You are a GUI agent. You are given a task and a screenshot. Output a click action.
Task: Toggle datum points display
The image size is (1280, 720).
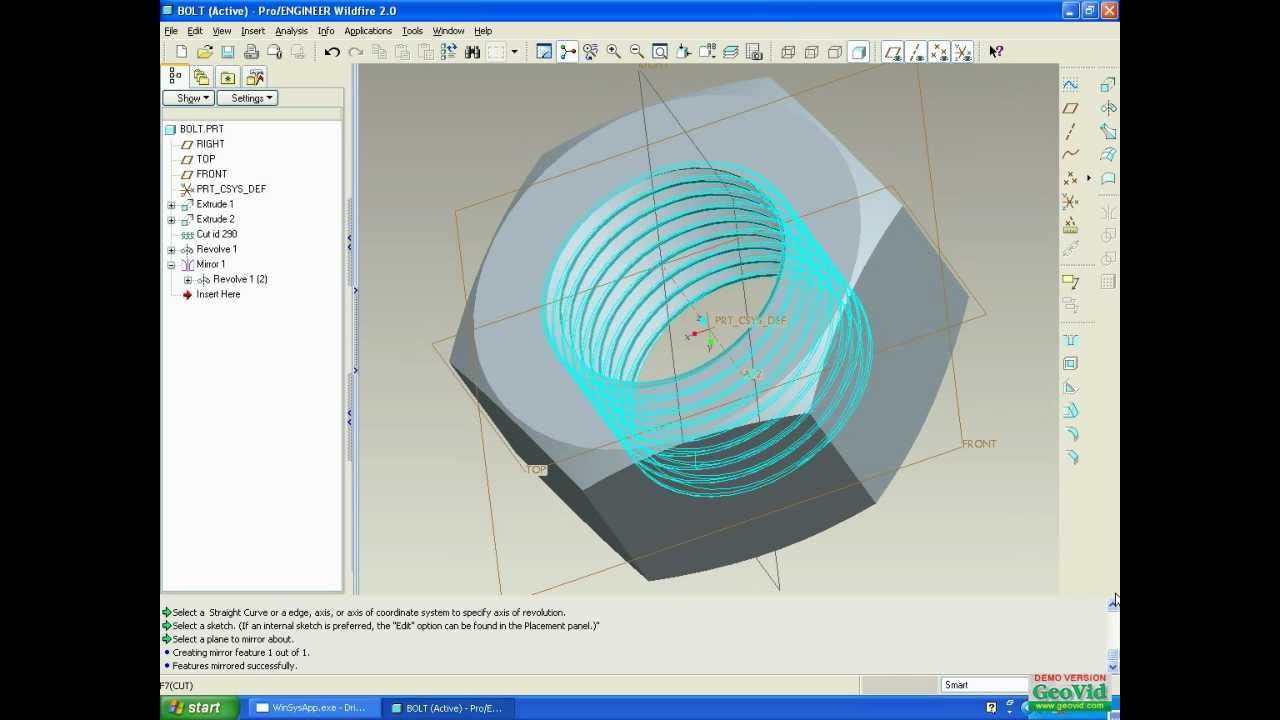[x=939, y=52]
